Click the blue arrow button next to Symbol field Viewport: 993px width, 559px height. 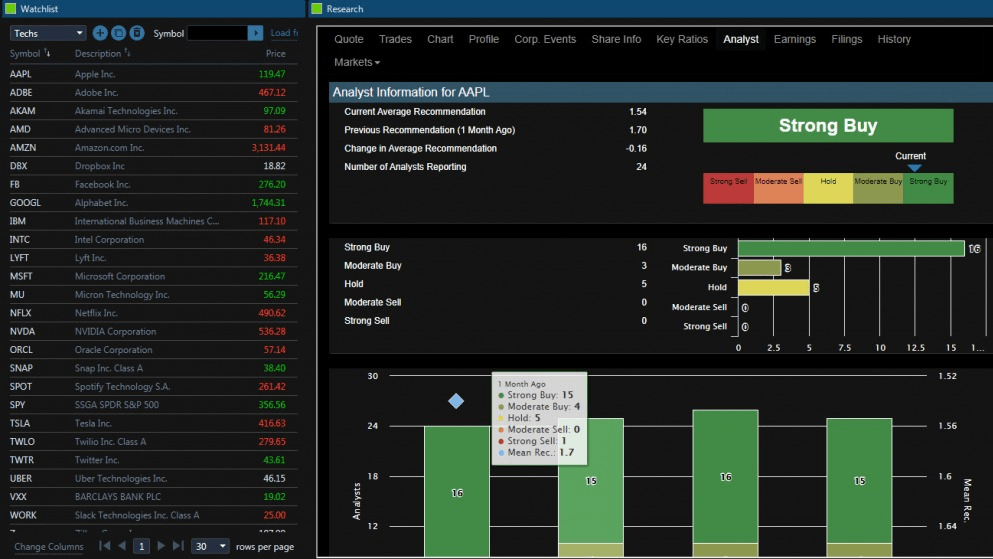(x=255, y=33)
